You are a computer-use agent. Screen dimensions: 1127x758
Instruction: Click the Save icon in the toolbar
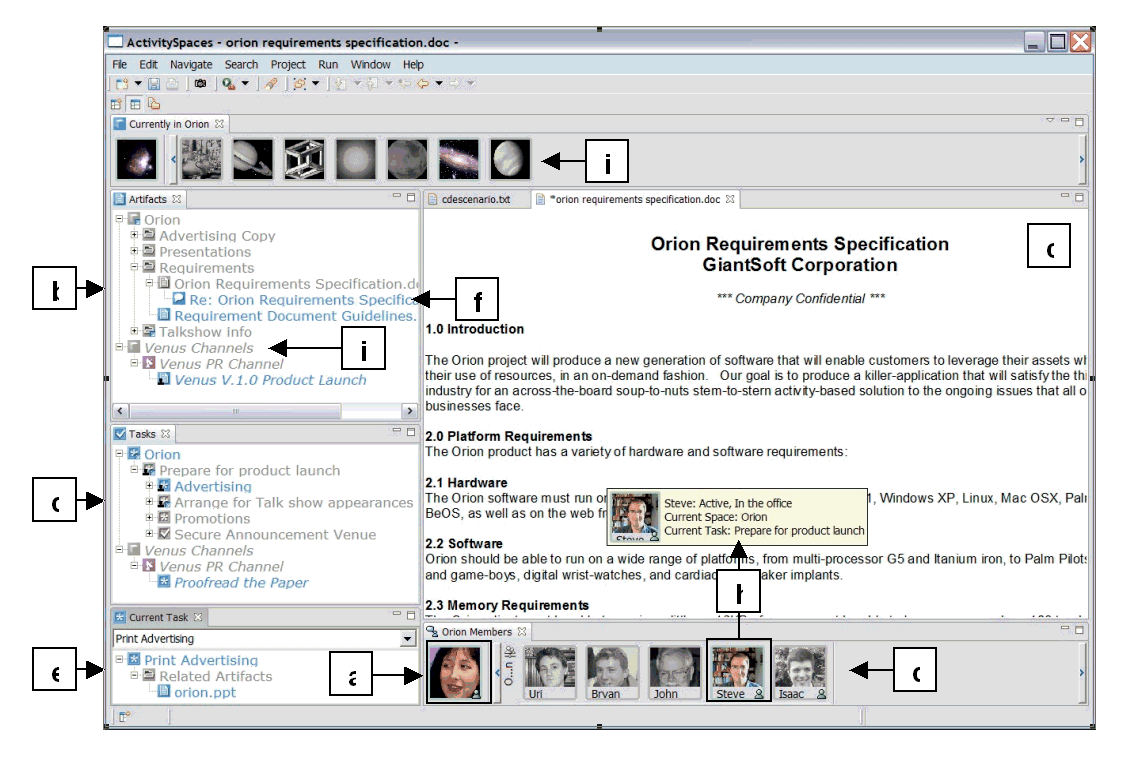[154, 85]
